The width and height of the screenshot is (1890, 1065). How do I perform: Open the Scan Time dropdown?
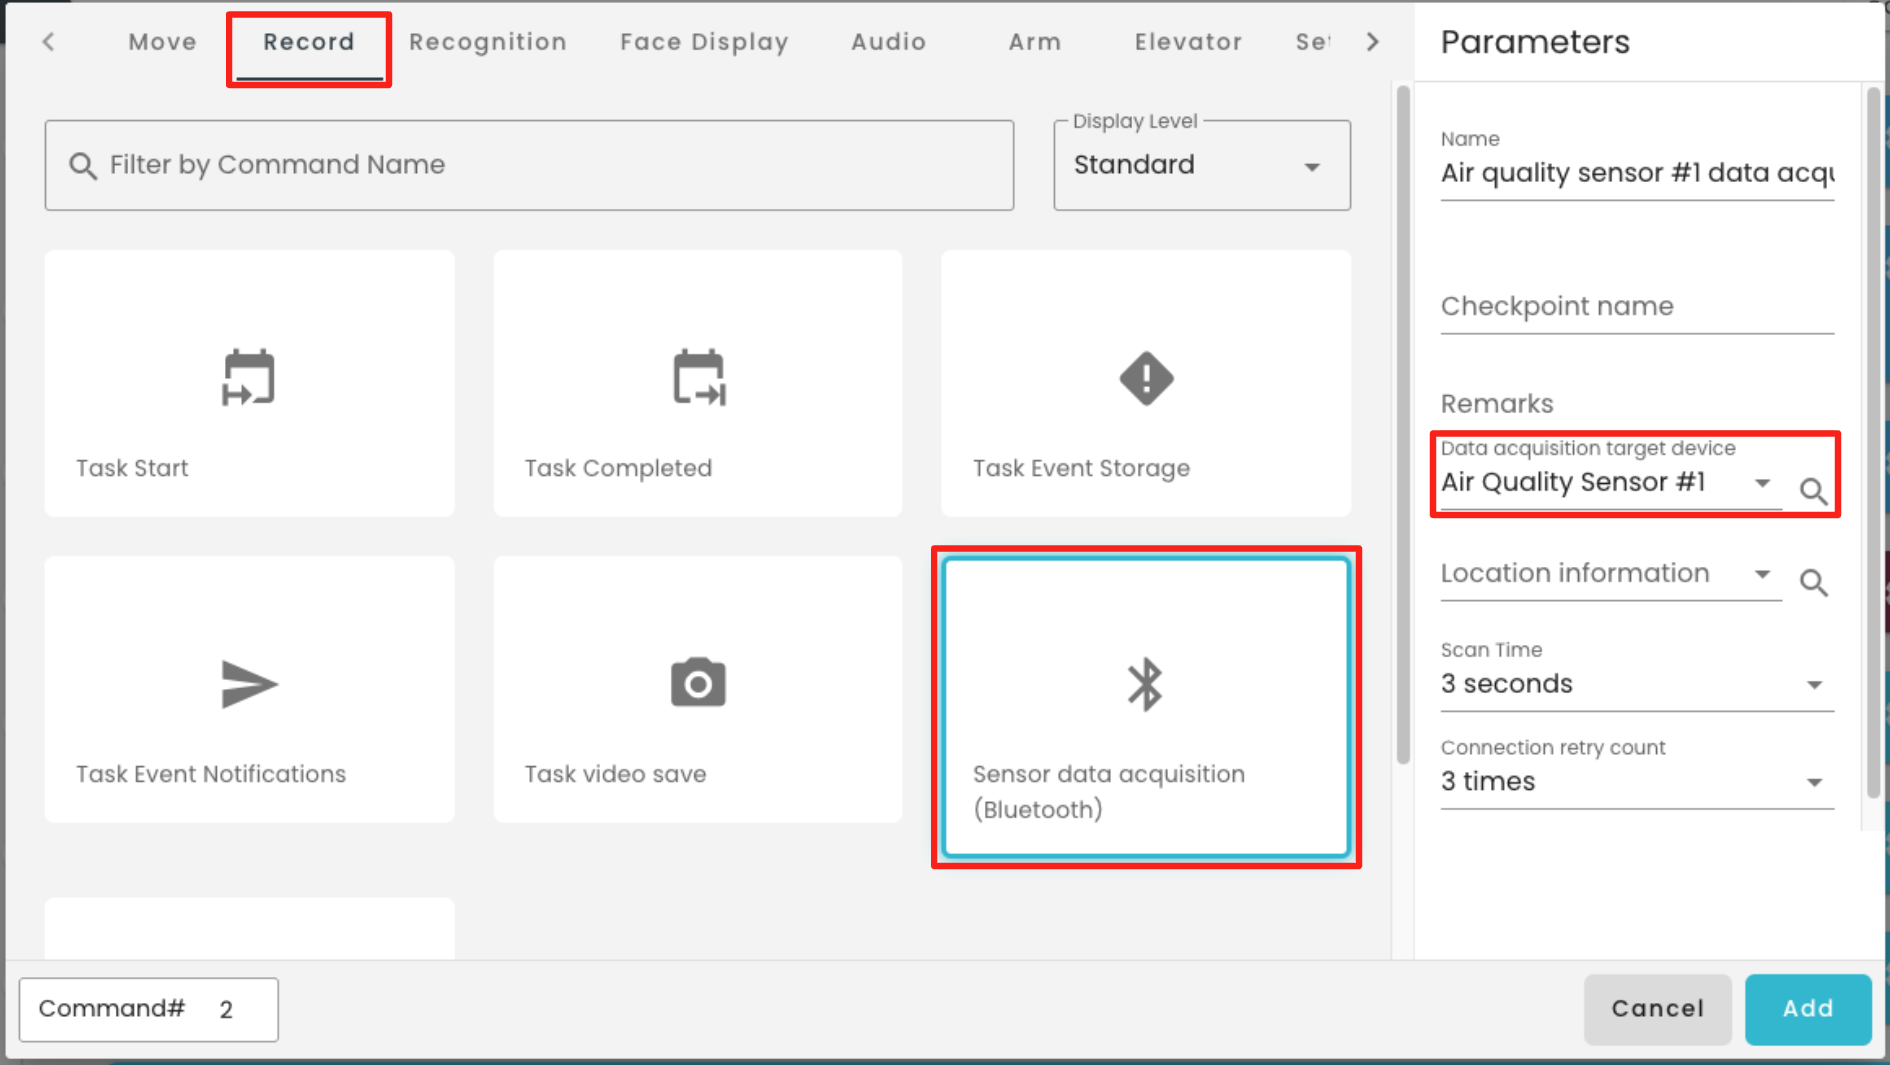(x=1637, y=684)
